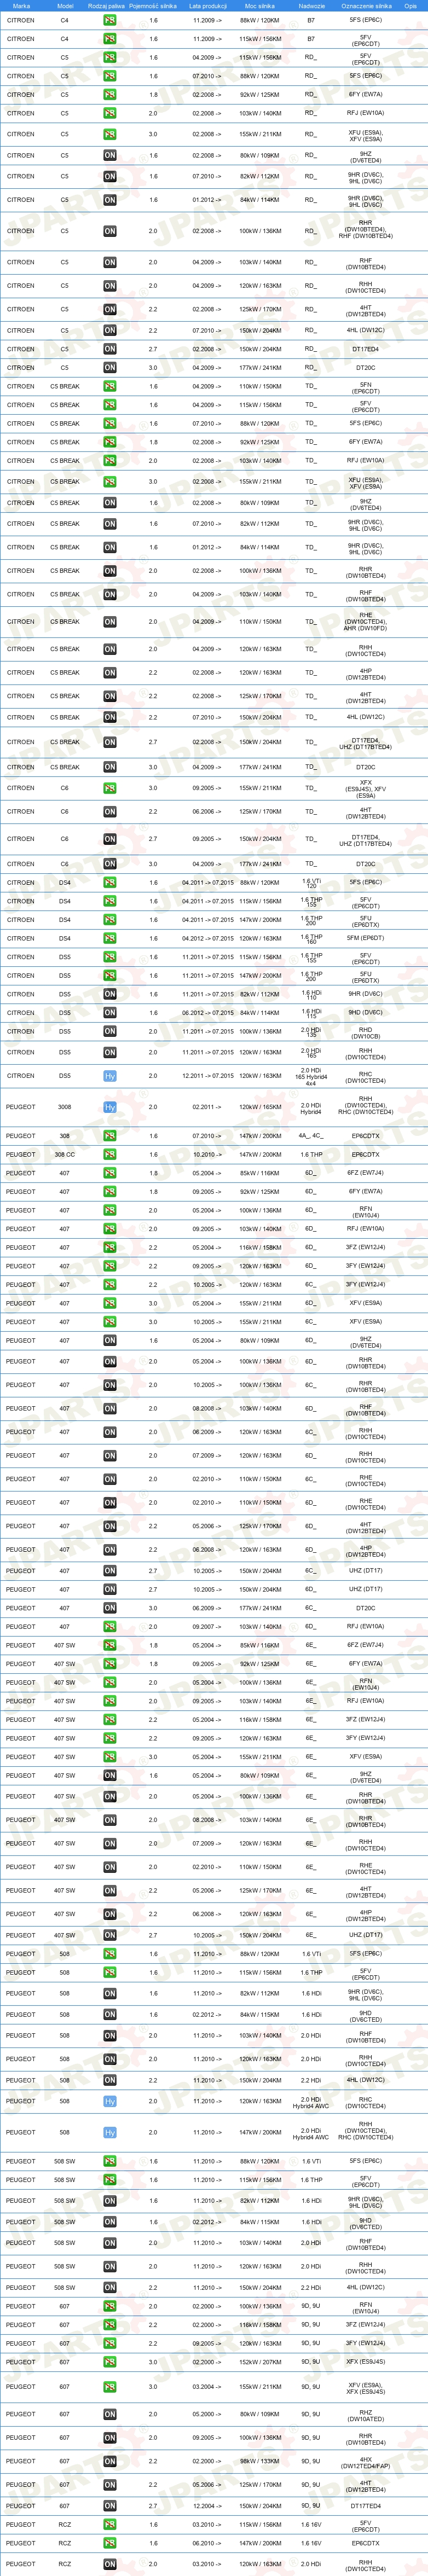Viewport: 428px width, 2576px height.
Task: Click Hy hybrid icon in Citroen DS5 row
Action: coord(110,1076)
